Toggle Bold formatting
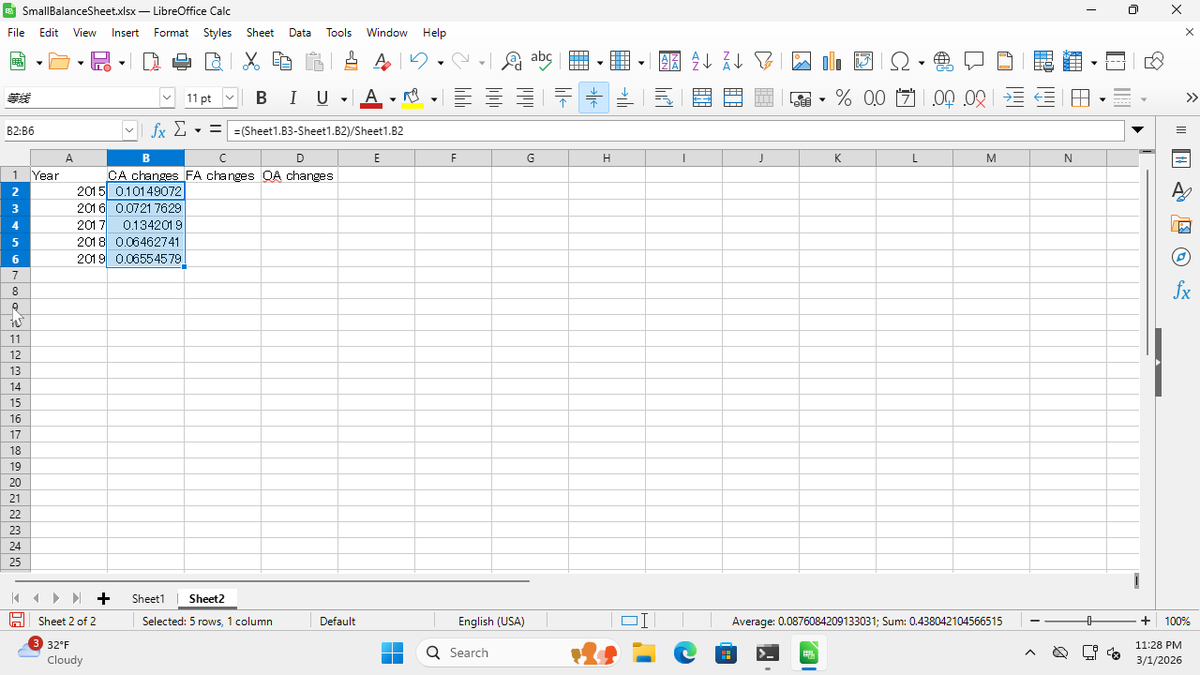Viewport: 1200px width, 675px height. [x=261, y=98]
